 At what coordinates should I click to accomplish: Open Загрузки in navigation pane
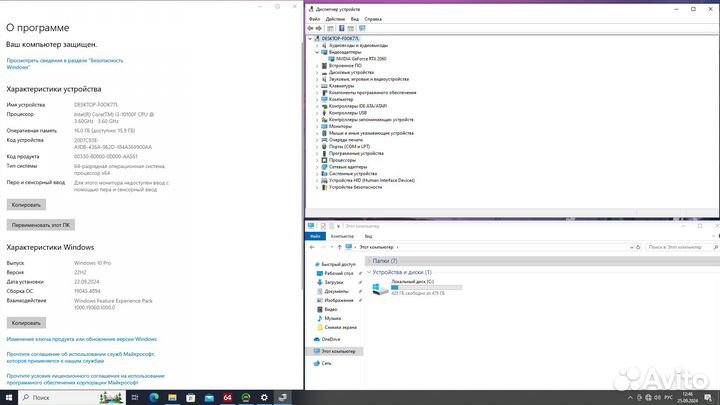[333, 282]
